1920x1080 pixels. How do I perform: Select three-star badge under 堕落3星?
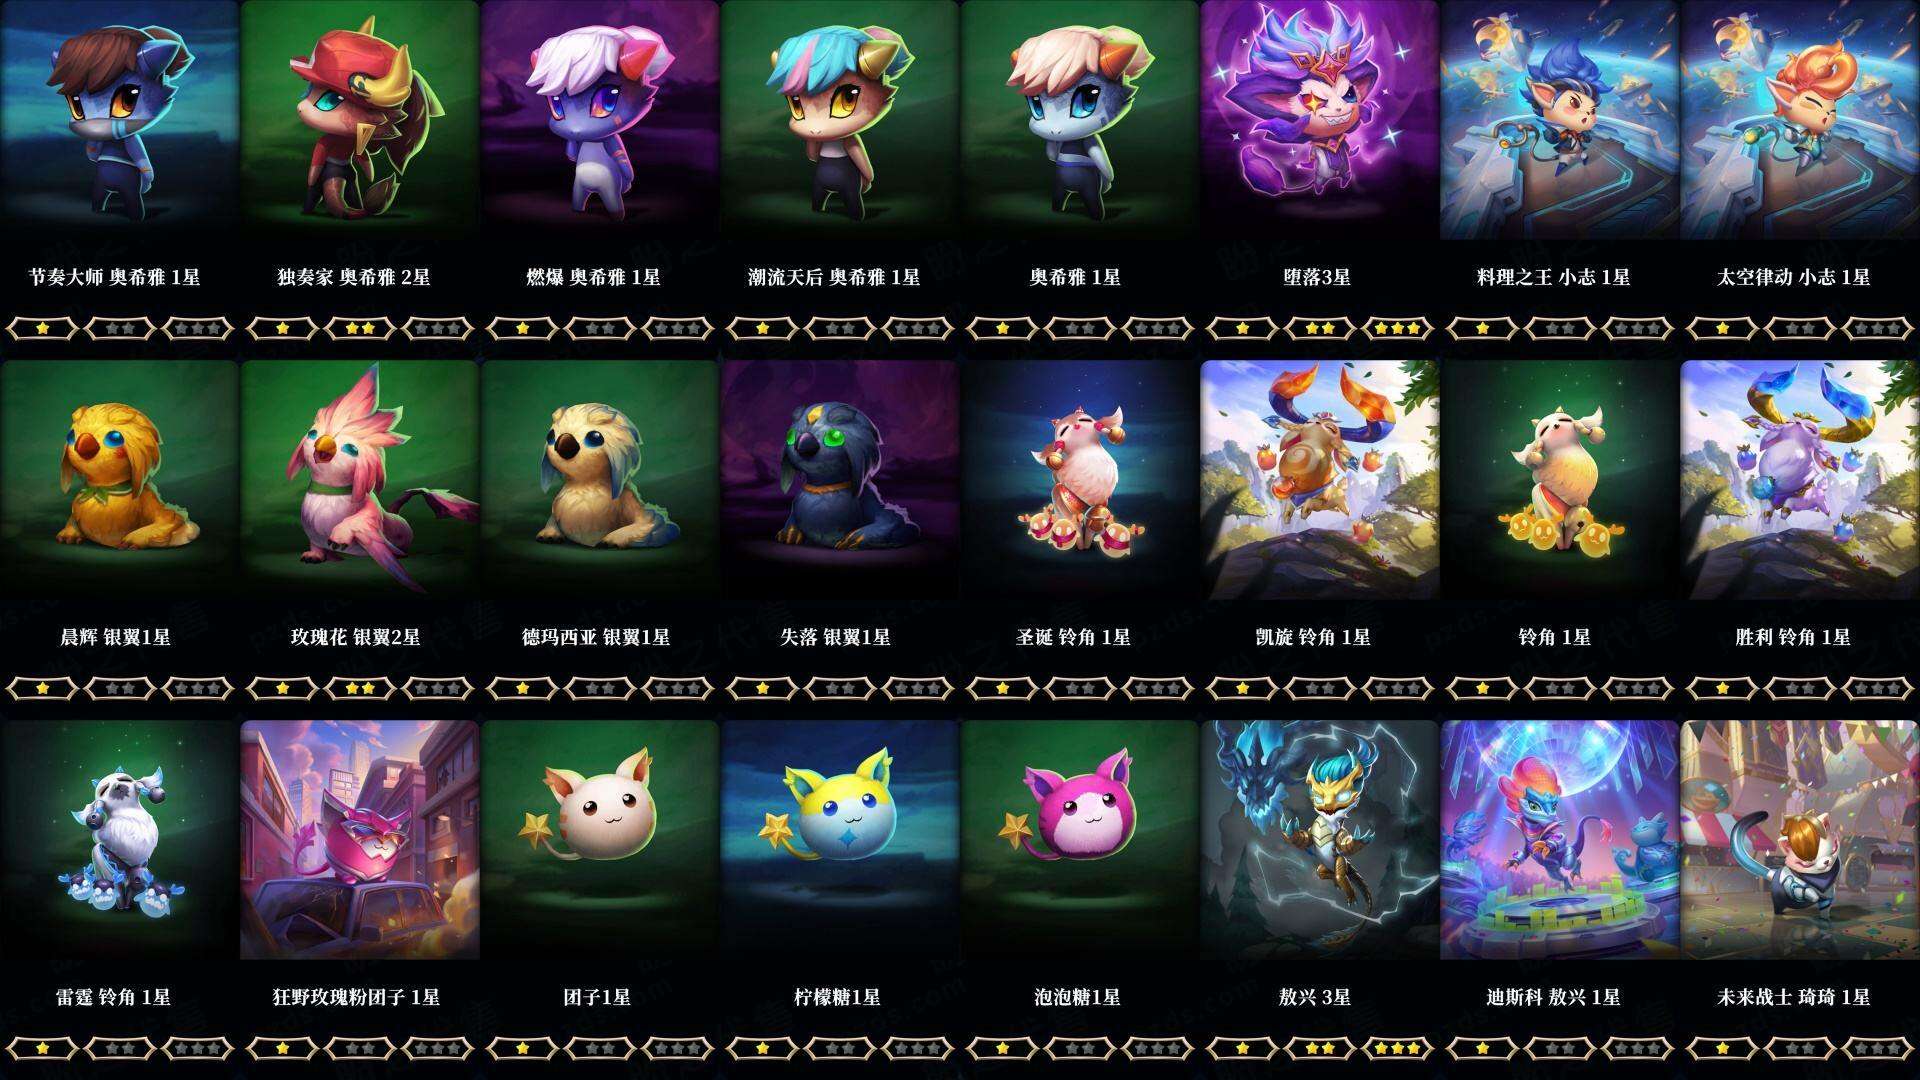tap(1398, 328)
